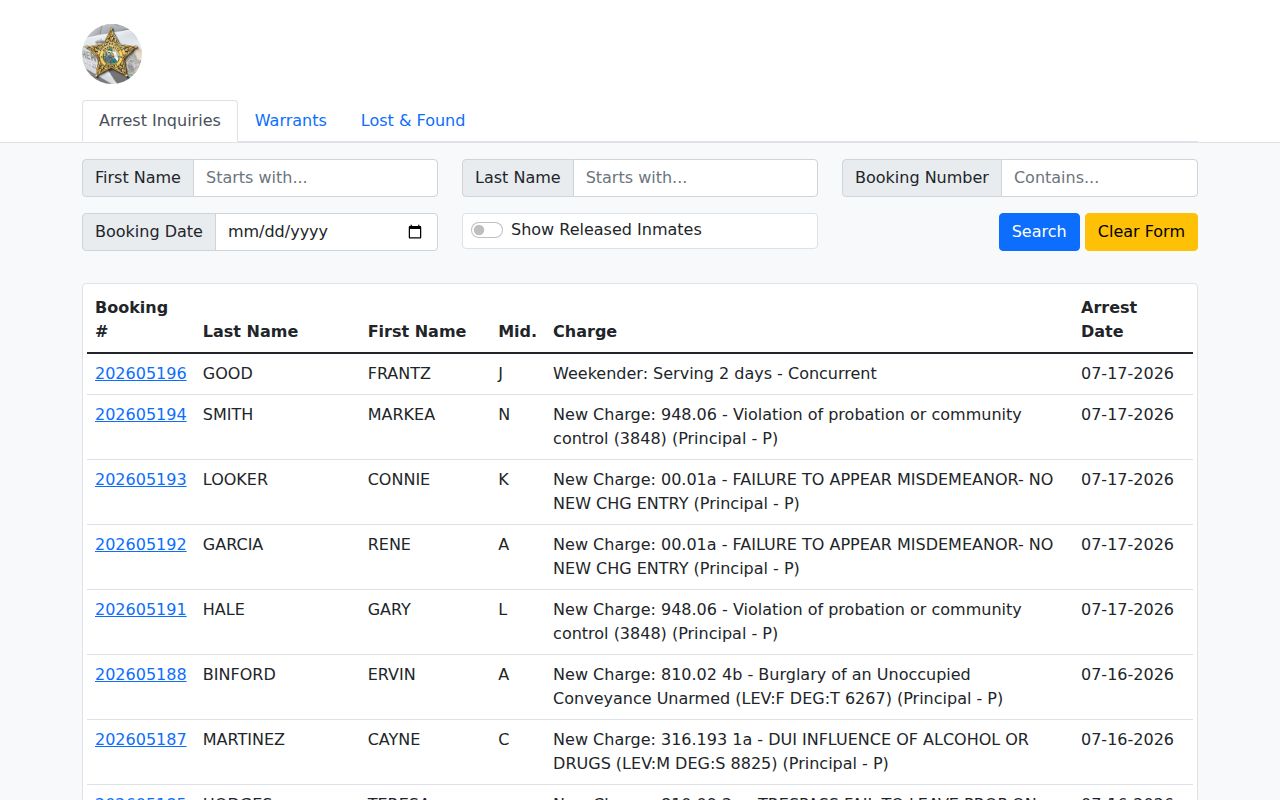Click first name MARKEA
Viewport: 1280px width, 800px height.
pos(401,415)
